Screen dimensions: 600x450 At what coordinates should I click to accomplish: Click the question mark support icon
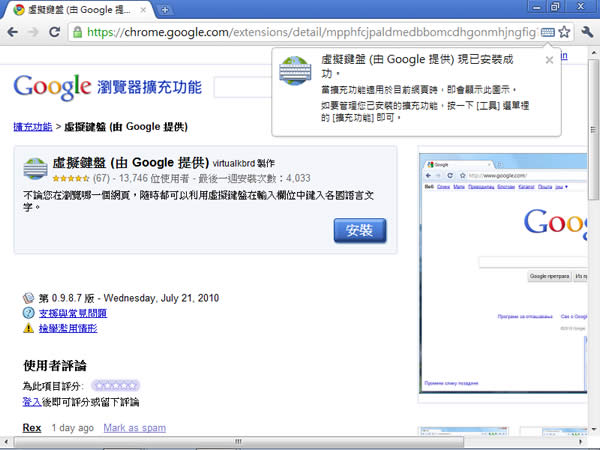[x=28, y=313]
